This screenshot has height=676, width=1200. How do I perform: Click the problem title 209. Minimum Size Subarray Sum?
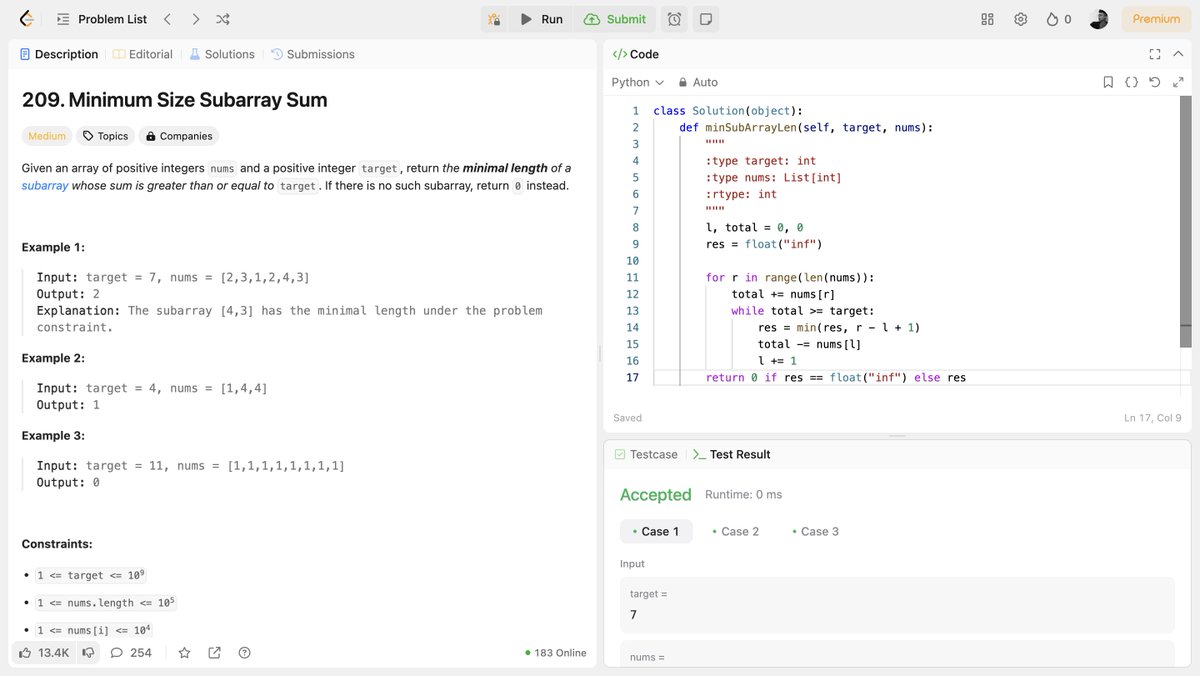coord(174,100)
